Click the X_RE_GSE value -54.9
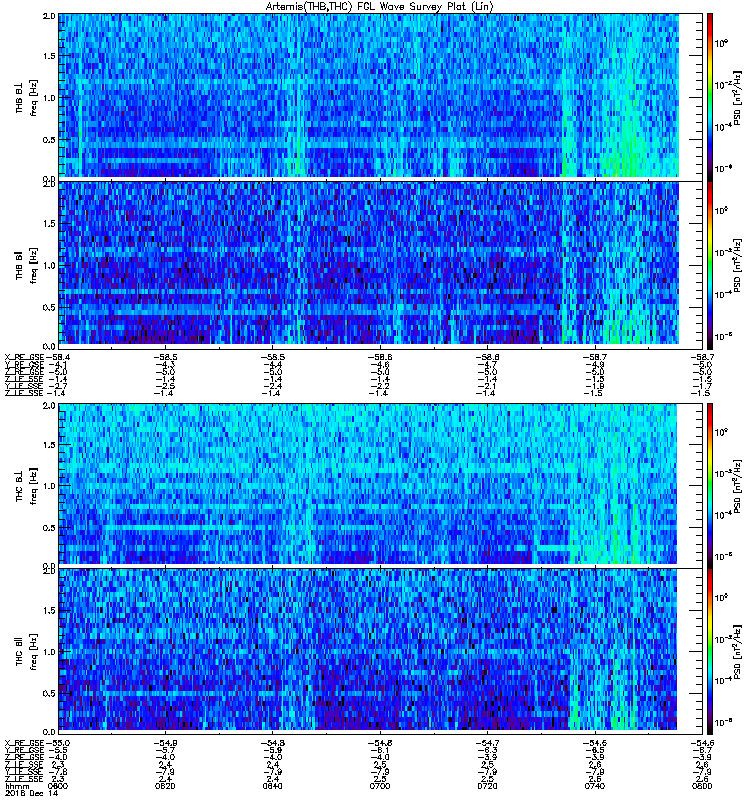The image size is (750, 800). click(x=165, y=743)
